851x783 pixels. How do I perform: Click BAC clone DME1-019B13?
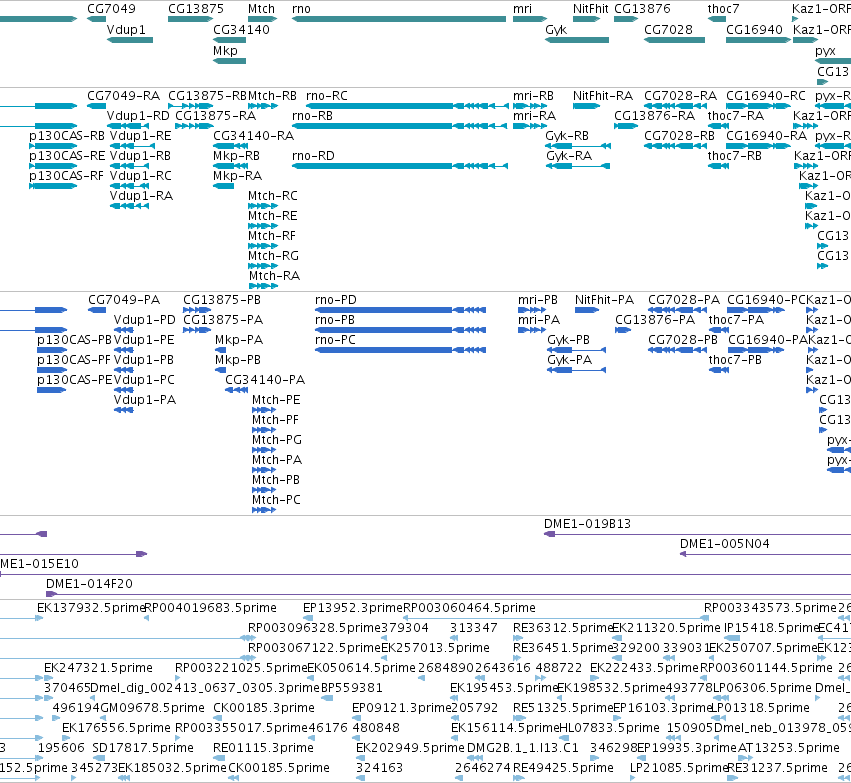point(697,534)
